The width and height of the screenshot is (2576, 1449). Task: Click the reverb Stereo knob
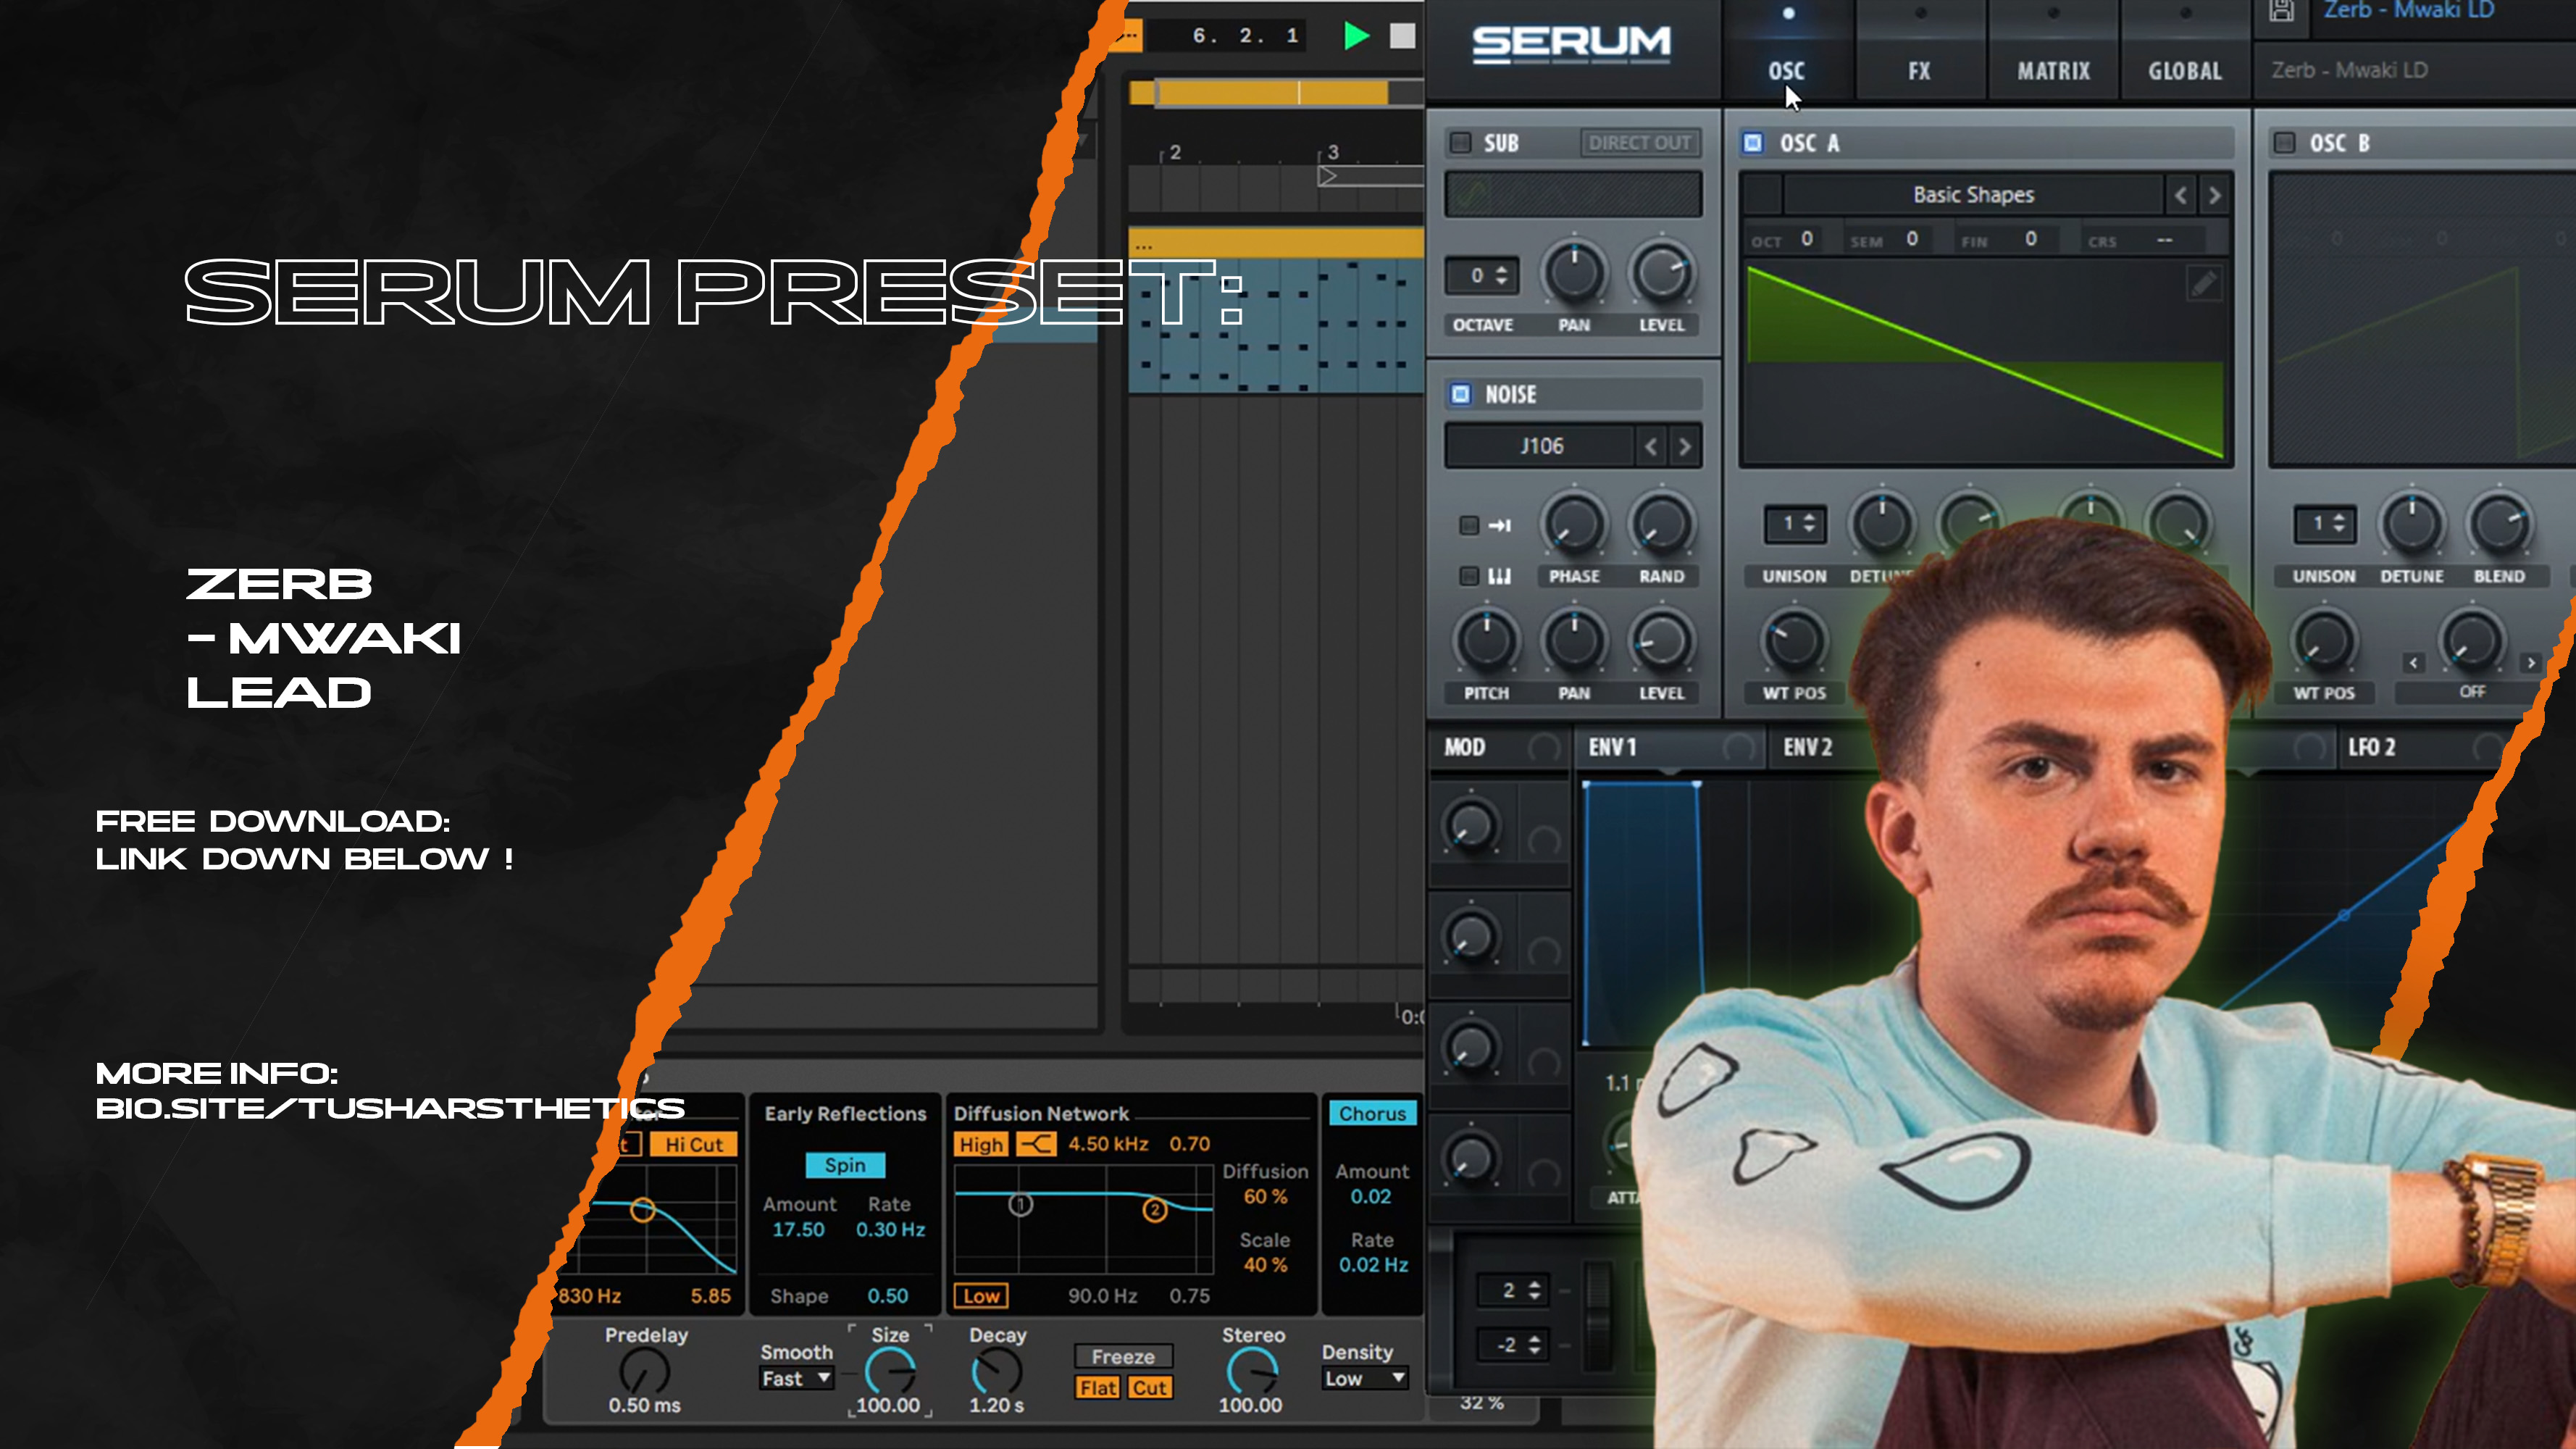[x=1252, y=1371]
